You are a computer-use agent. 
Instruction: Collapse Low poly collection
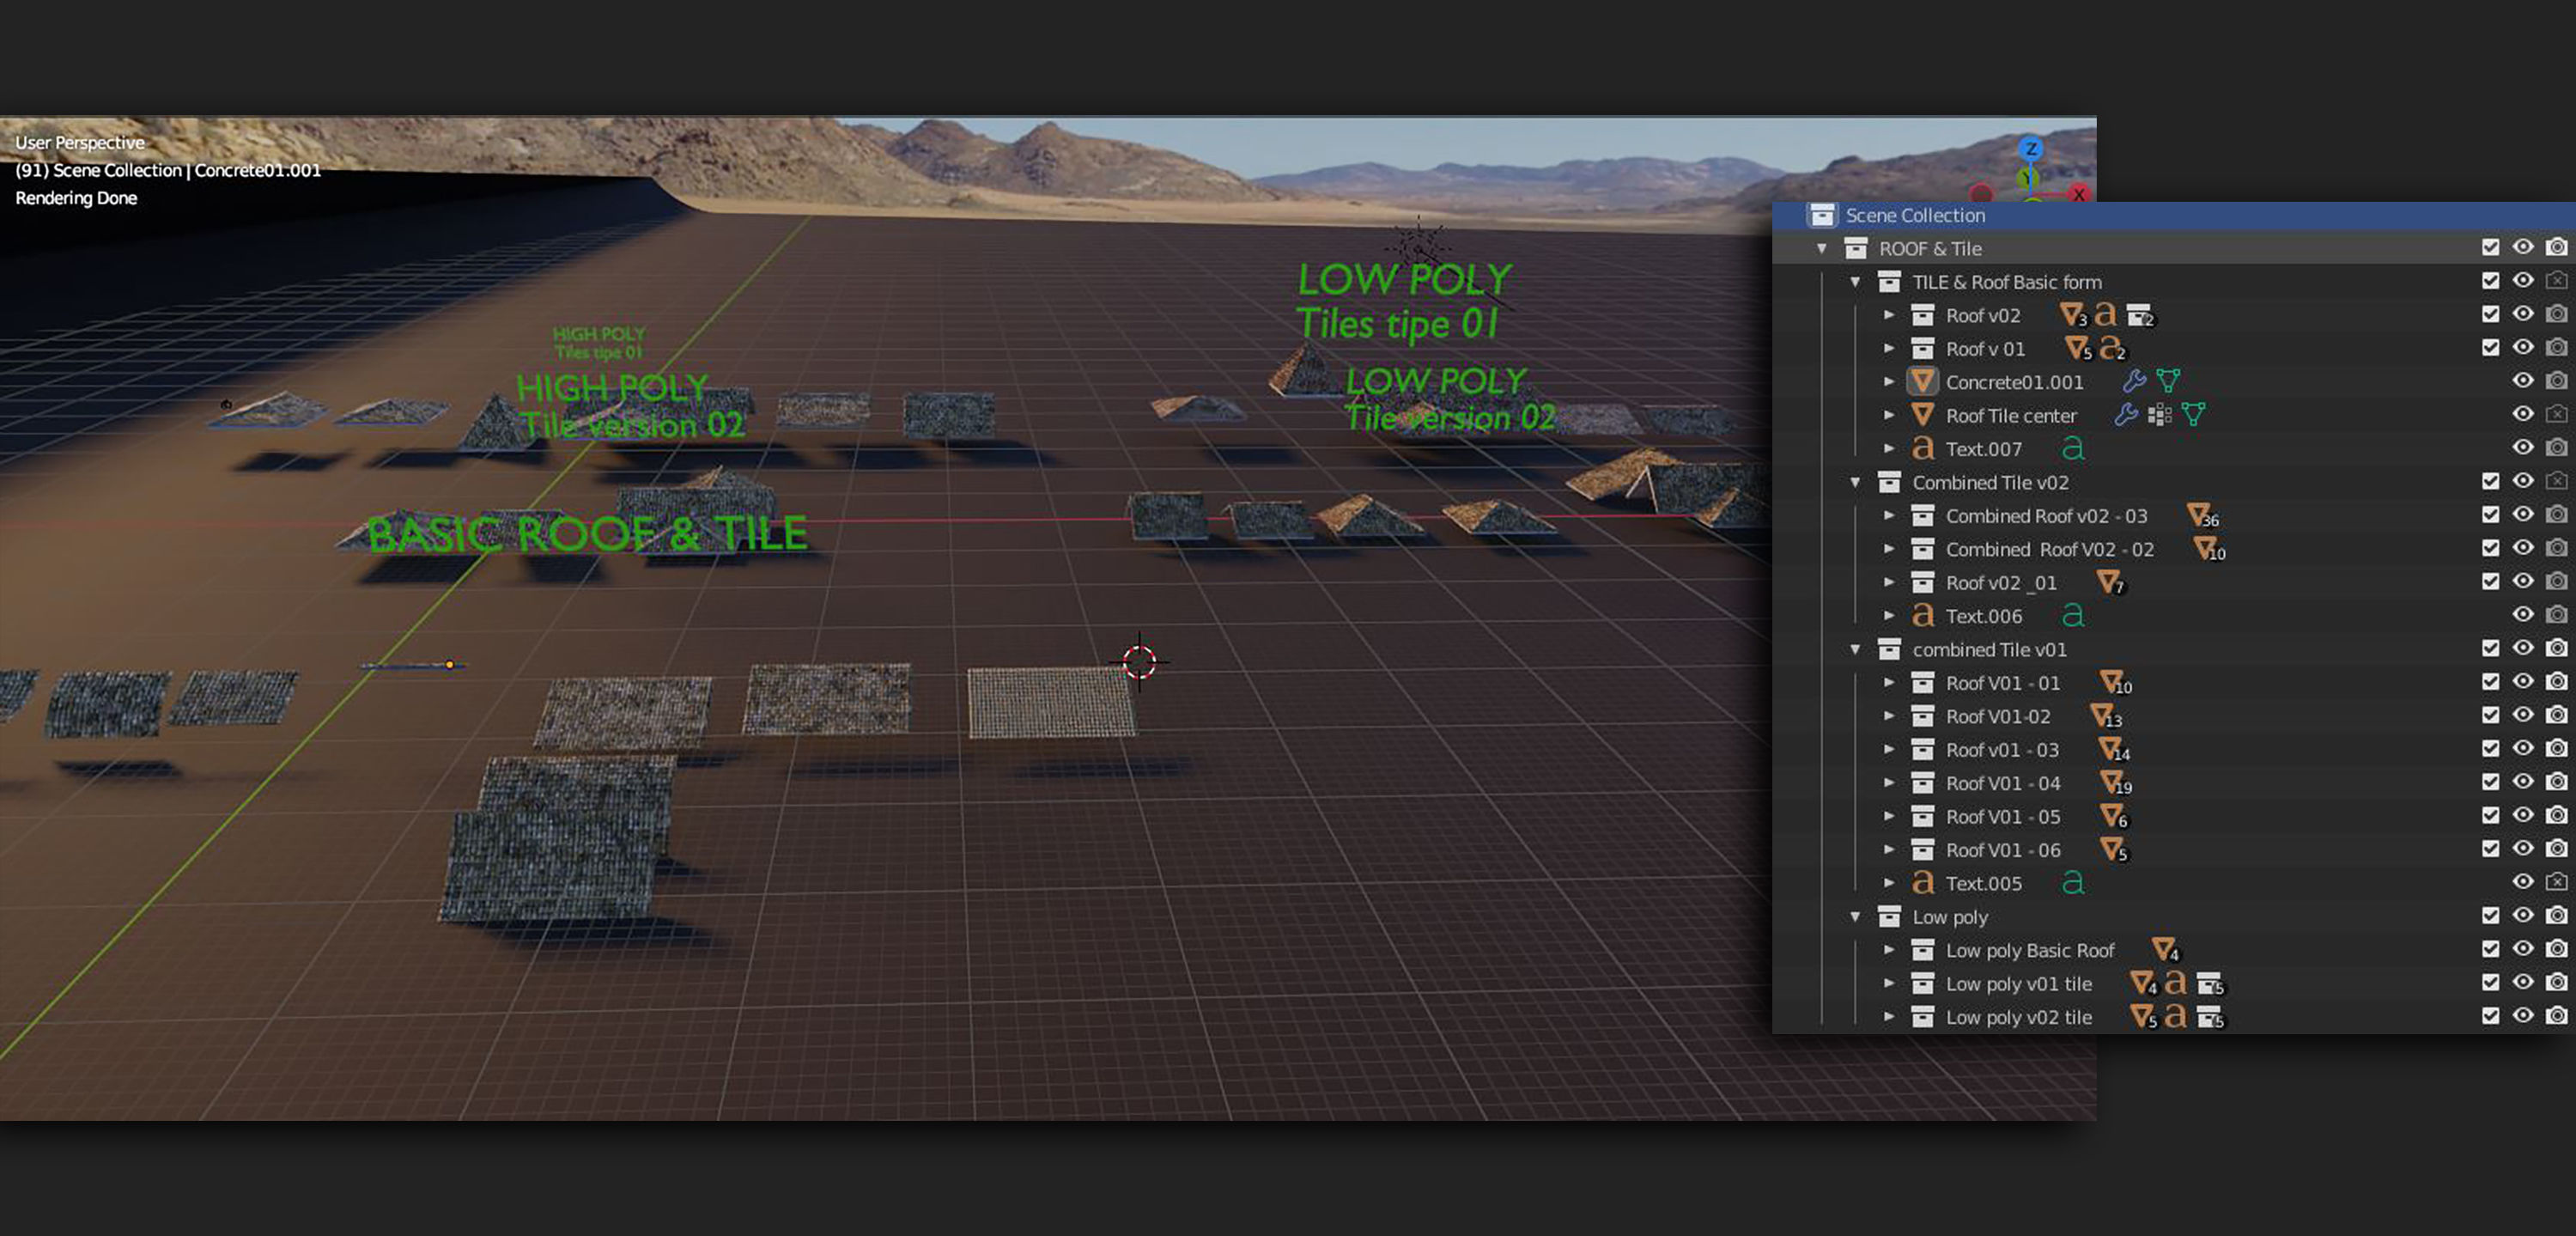[x=1855, y=916]
